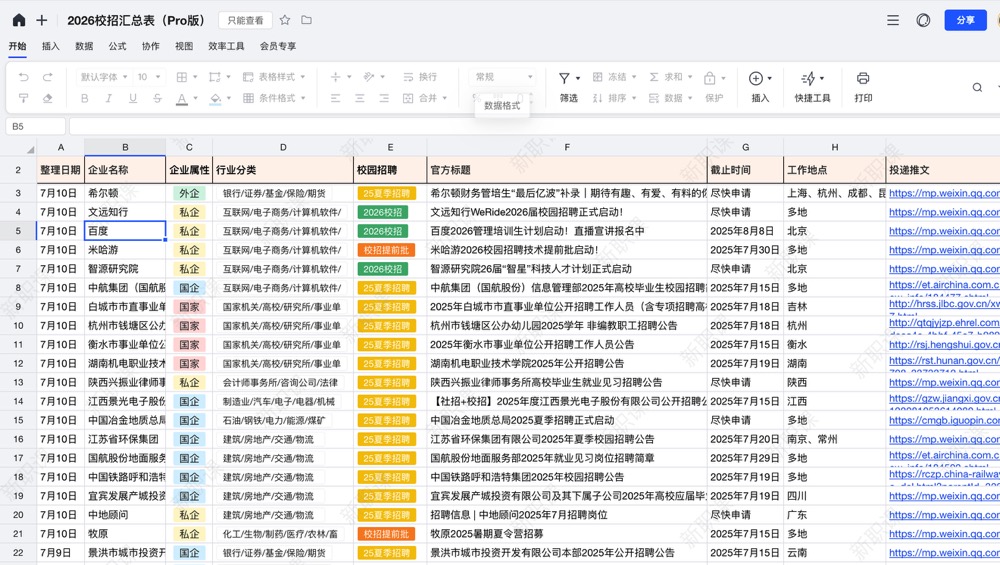Click the 南京、常州 cell
The image size is (1000, 565).
point(834,439)
